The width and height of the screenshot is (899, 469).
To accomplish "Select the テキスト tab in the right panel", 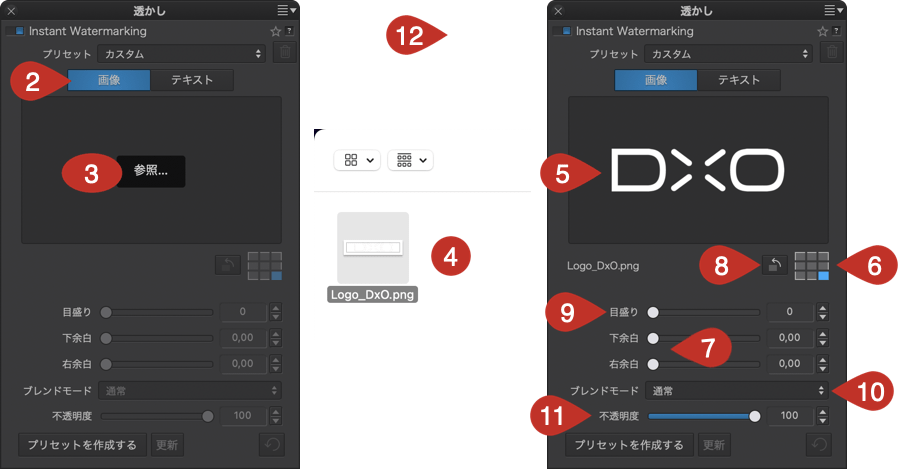I will pyautogui.click(x=739, y=80).
